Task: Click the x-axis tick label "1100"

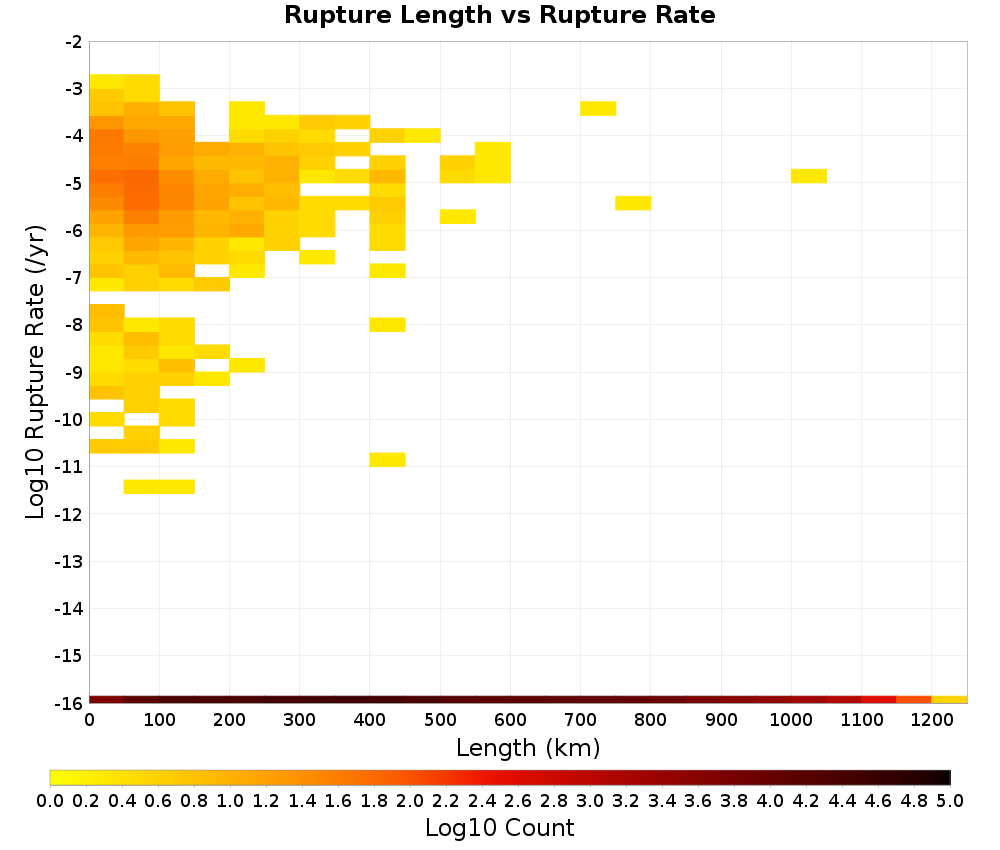Action: click(862, 720)
